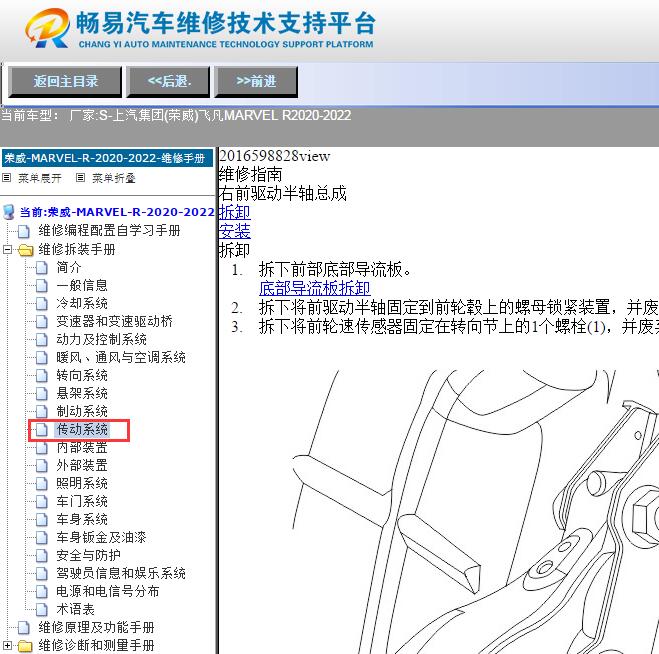Click the 维修拆装手册 open folder icon
The image size is (659, 654).
click(26, 250)
